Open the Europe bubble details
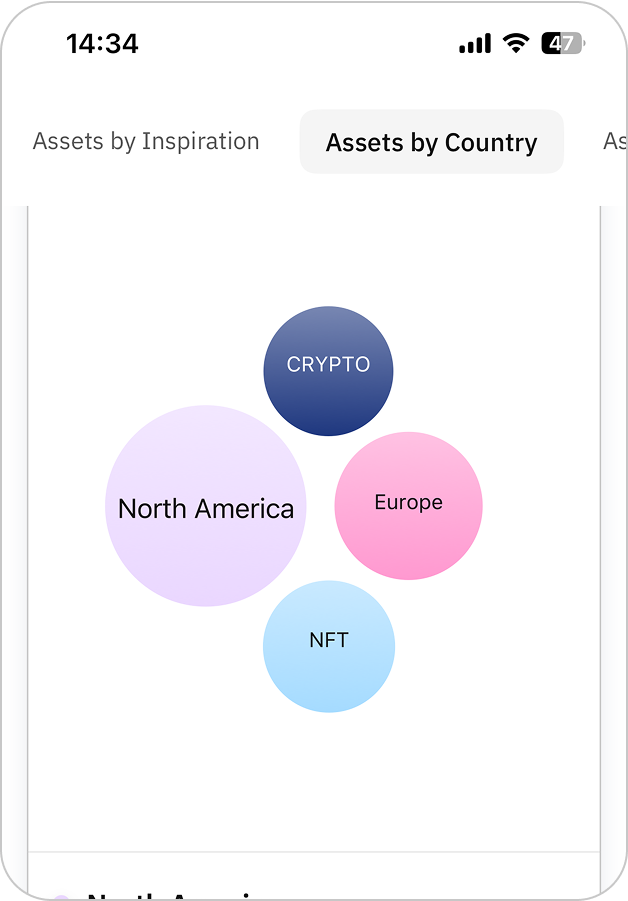 [x=408, y=506]
